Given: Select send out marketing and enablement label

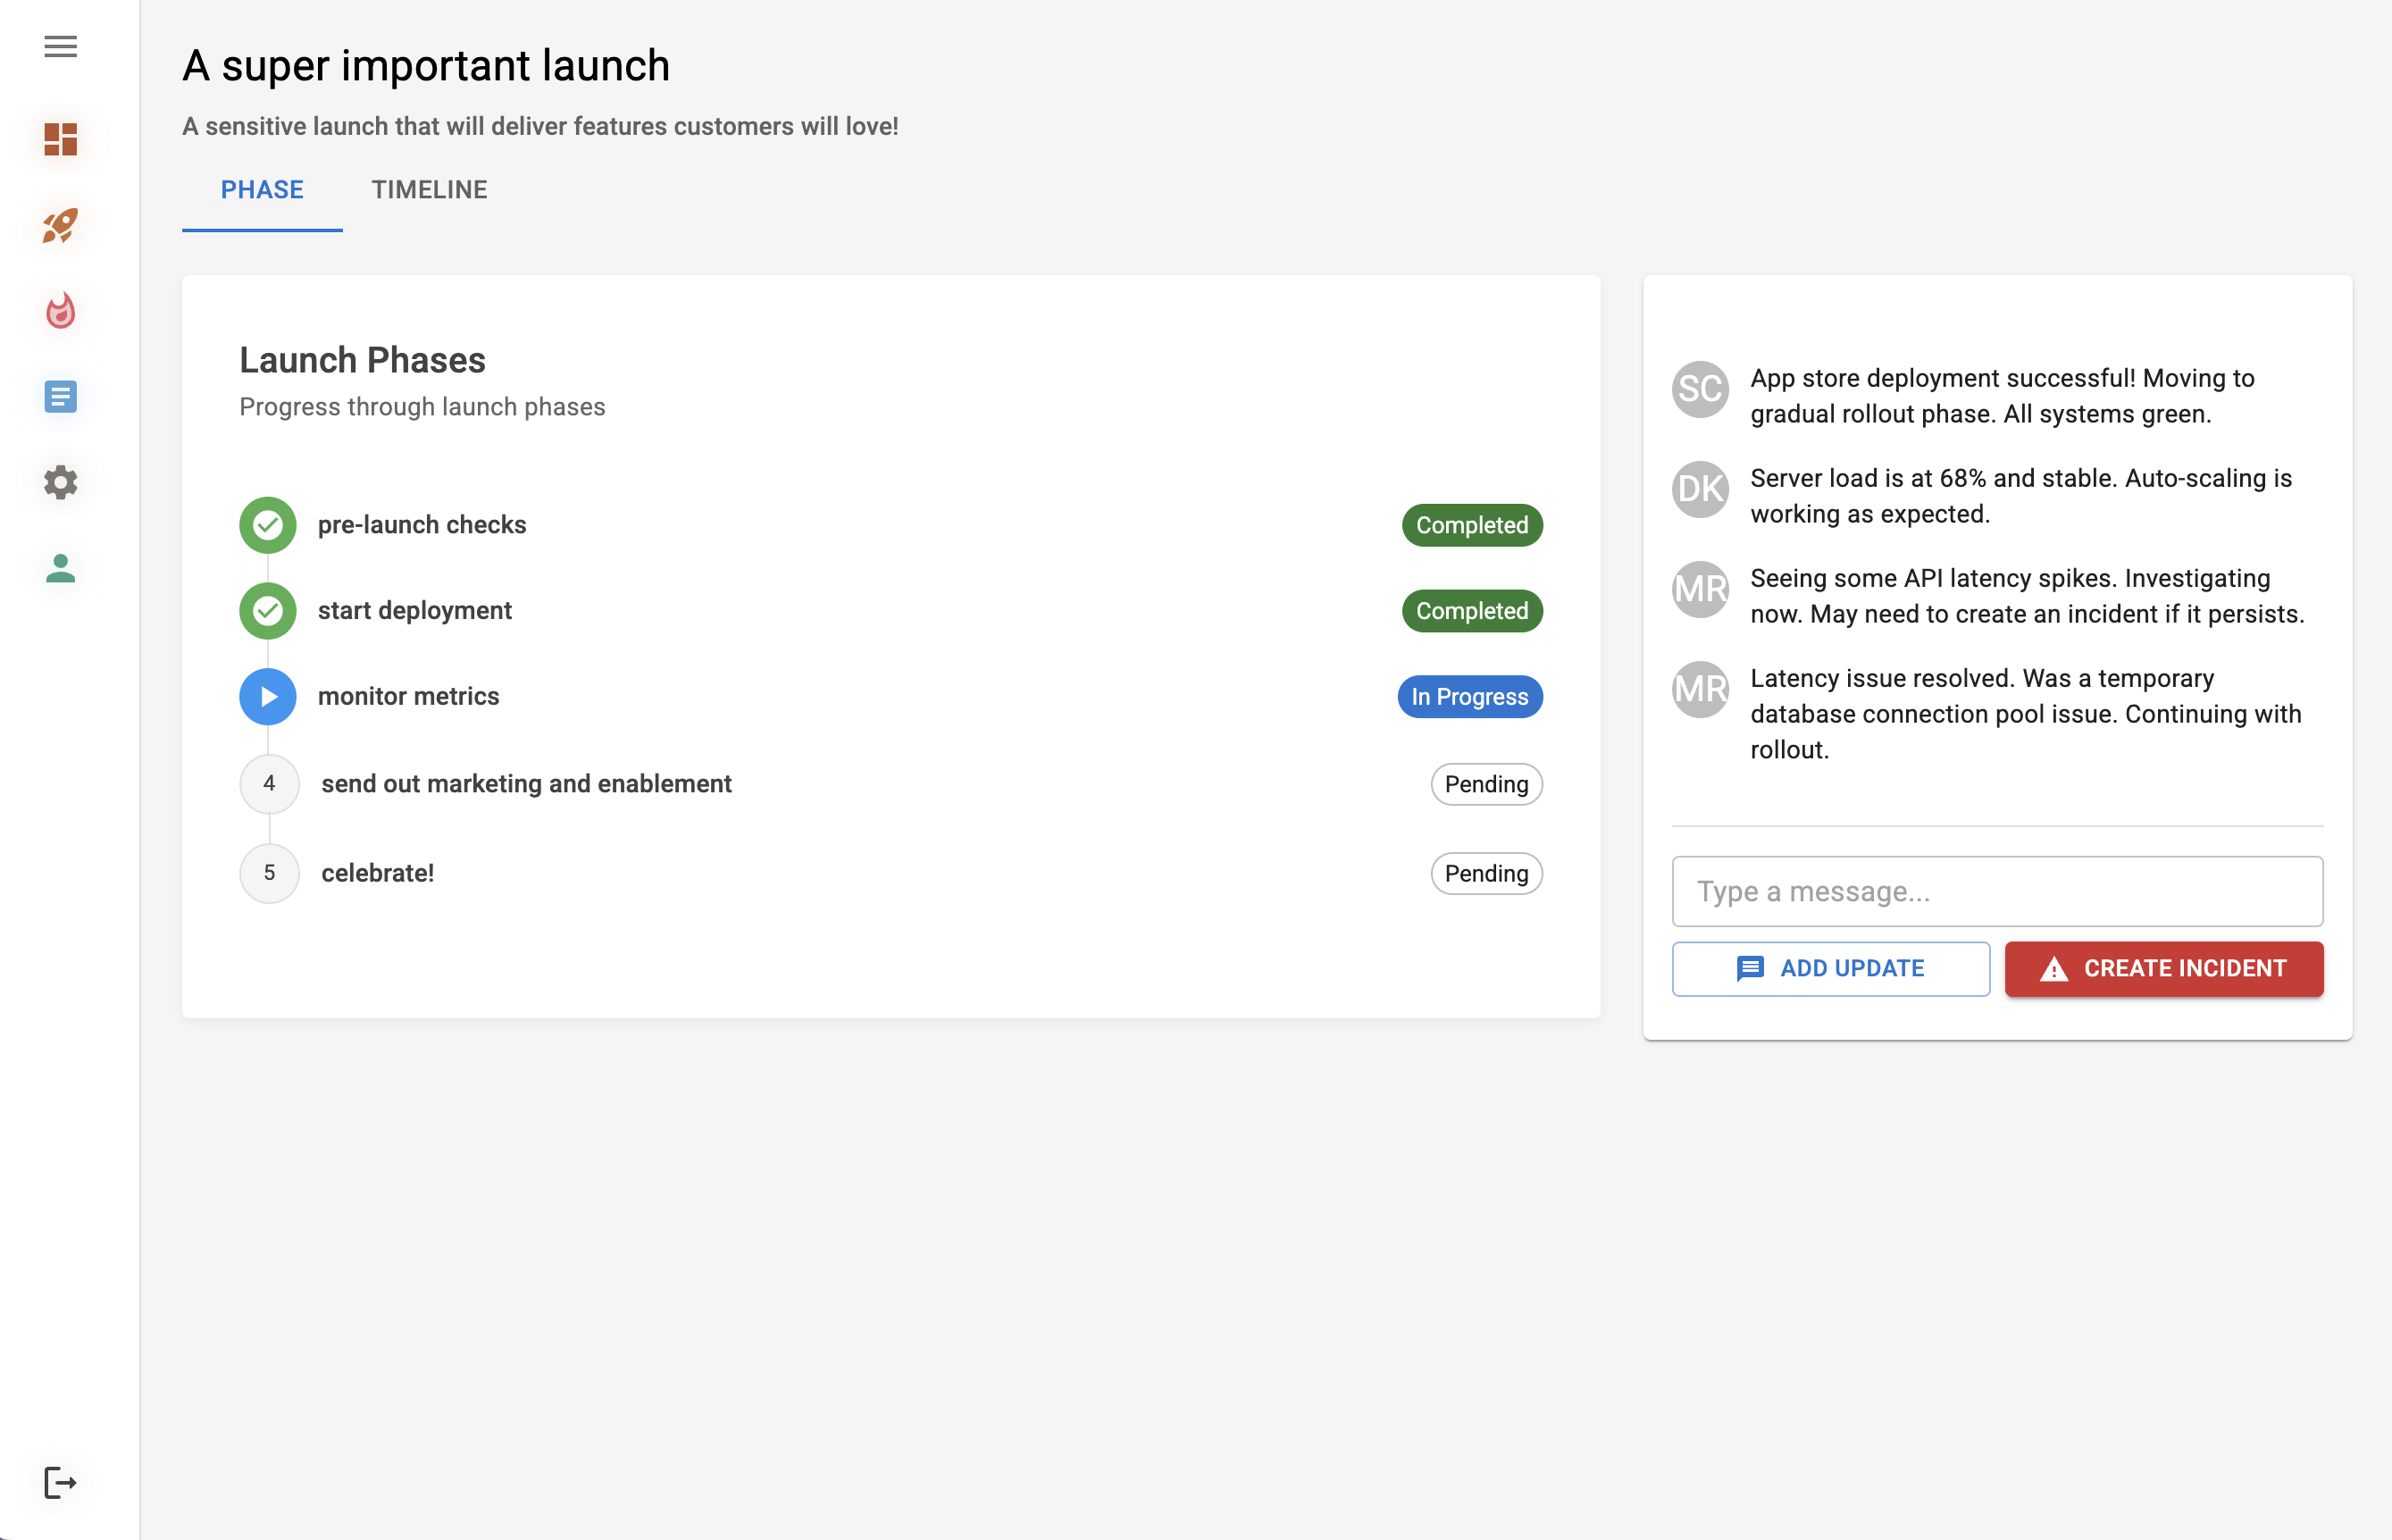Looking at the screenshot, I should pos(526,784).
